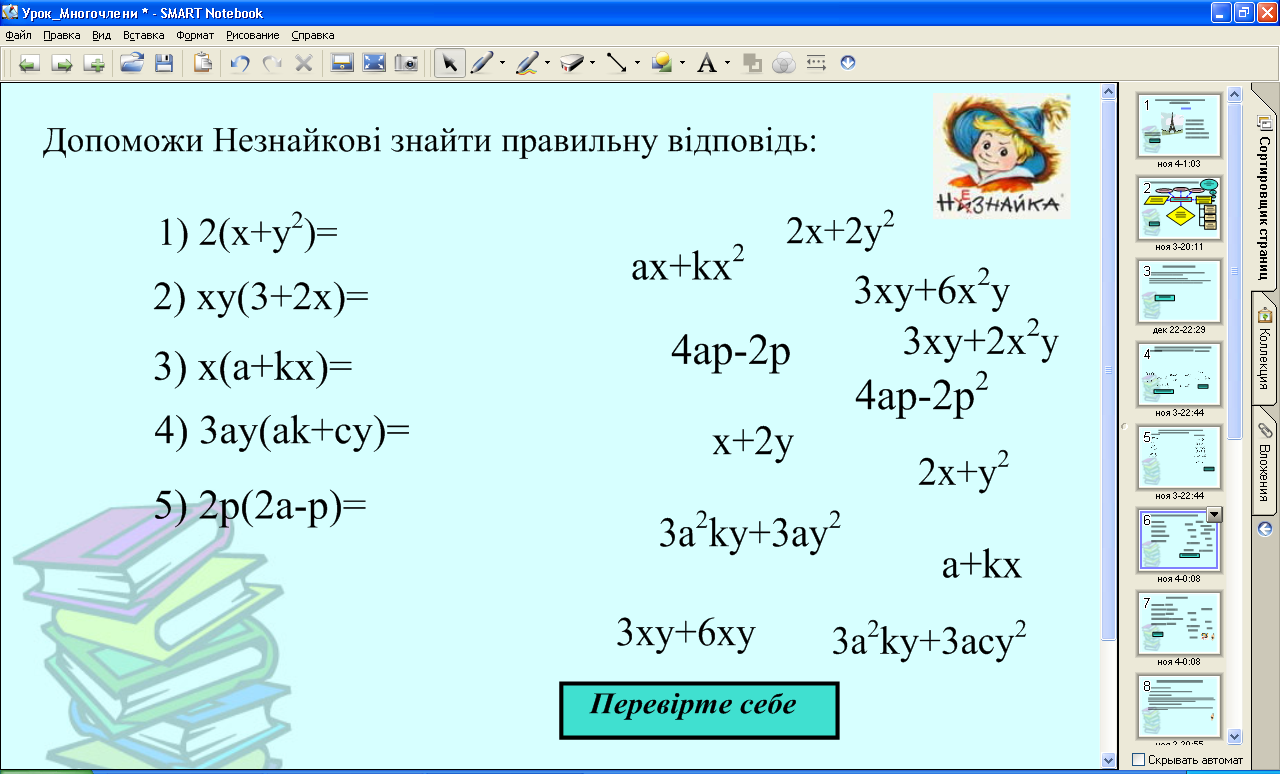Move toolbar to bottom with arrow icon
The height and width of the screenshot is (774, 1280).
848,62
